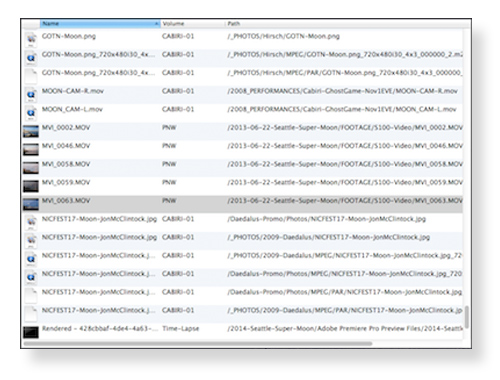Click the horizontal scrollbar at the bottom

198,343
